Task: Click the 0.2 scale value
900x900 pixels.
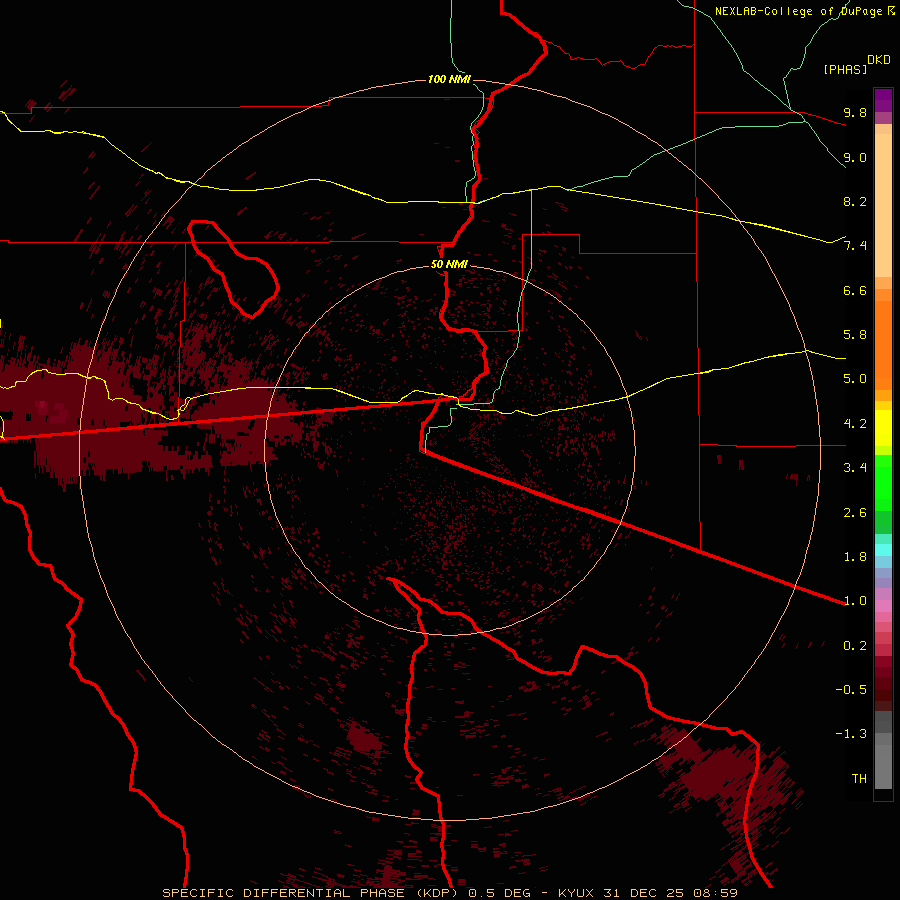Action: 855,646
